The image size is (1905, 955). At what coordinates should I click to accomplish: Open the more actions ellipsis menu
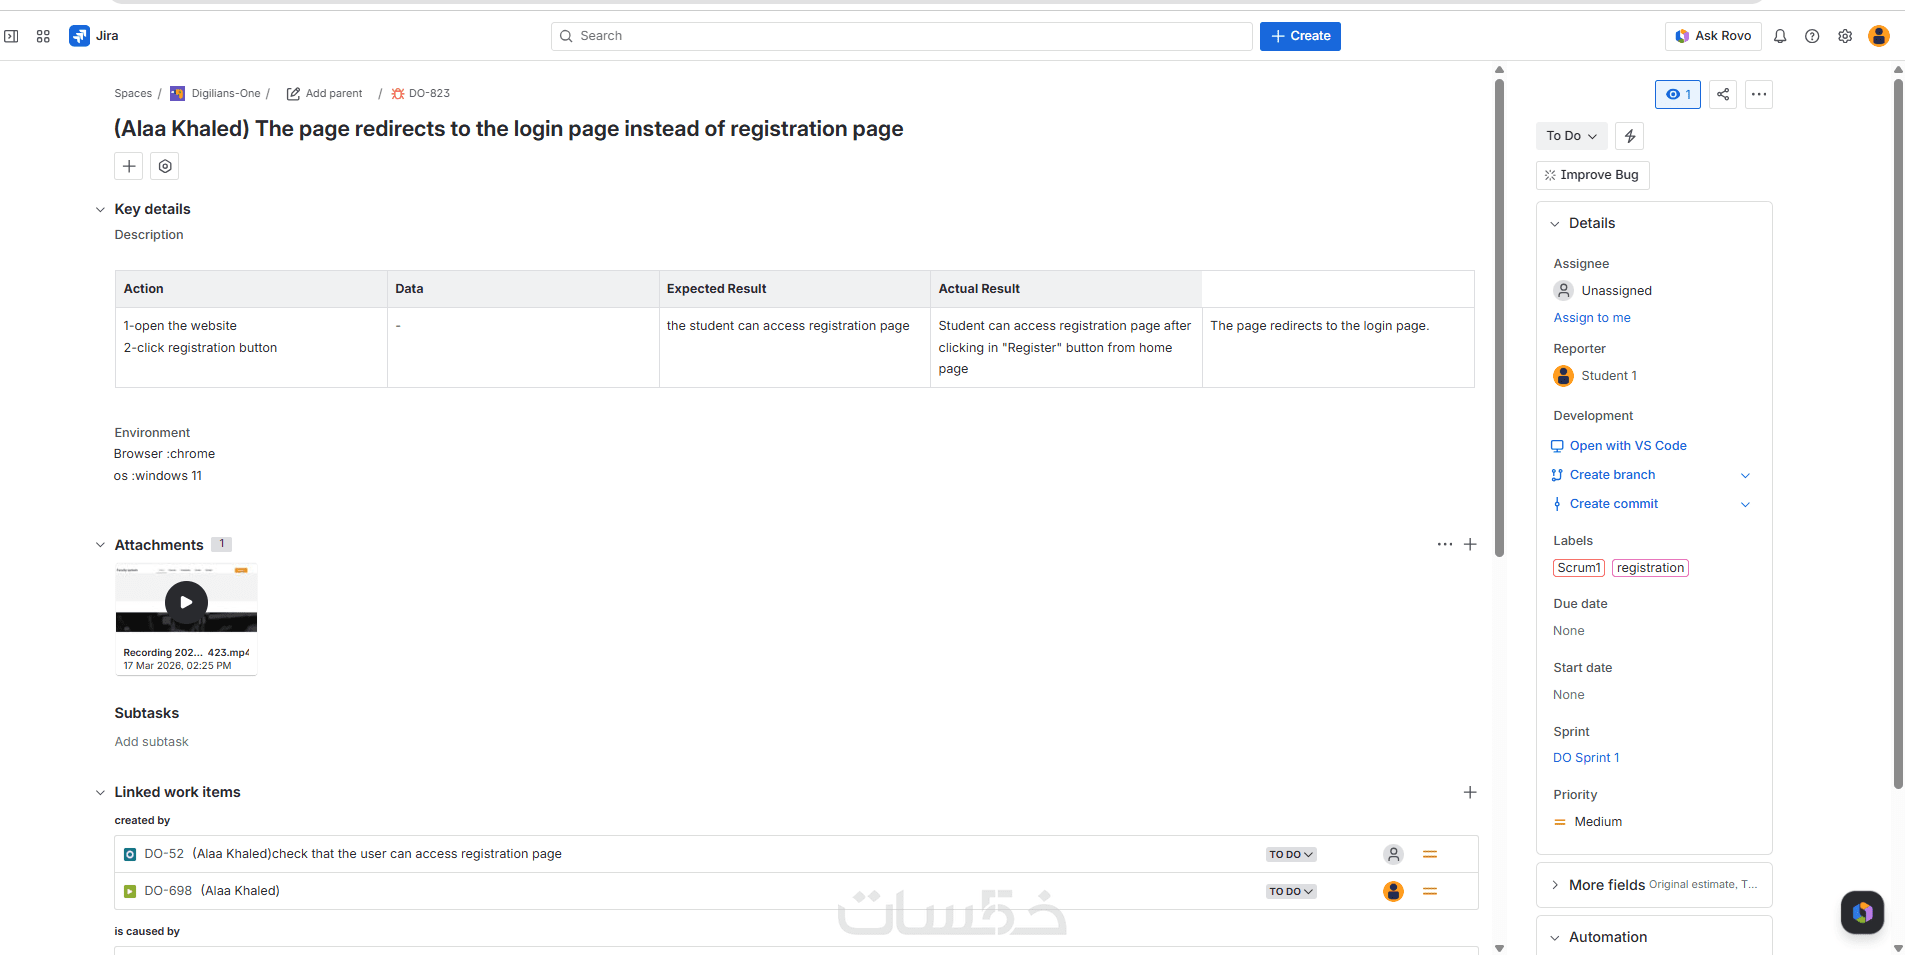1759,95
